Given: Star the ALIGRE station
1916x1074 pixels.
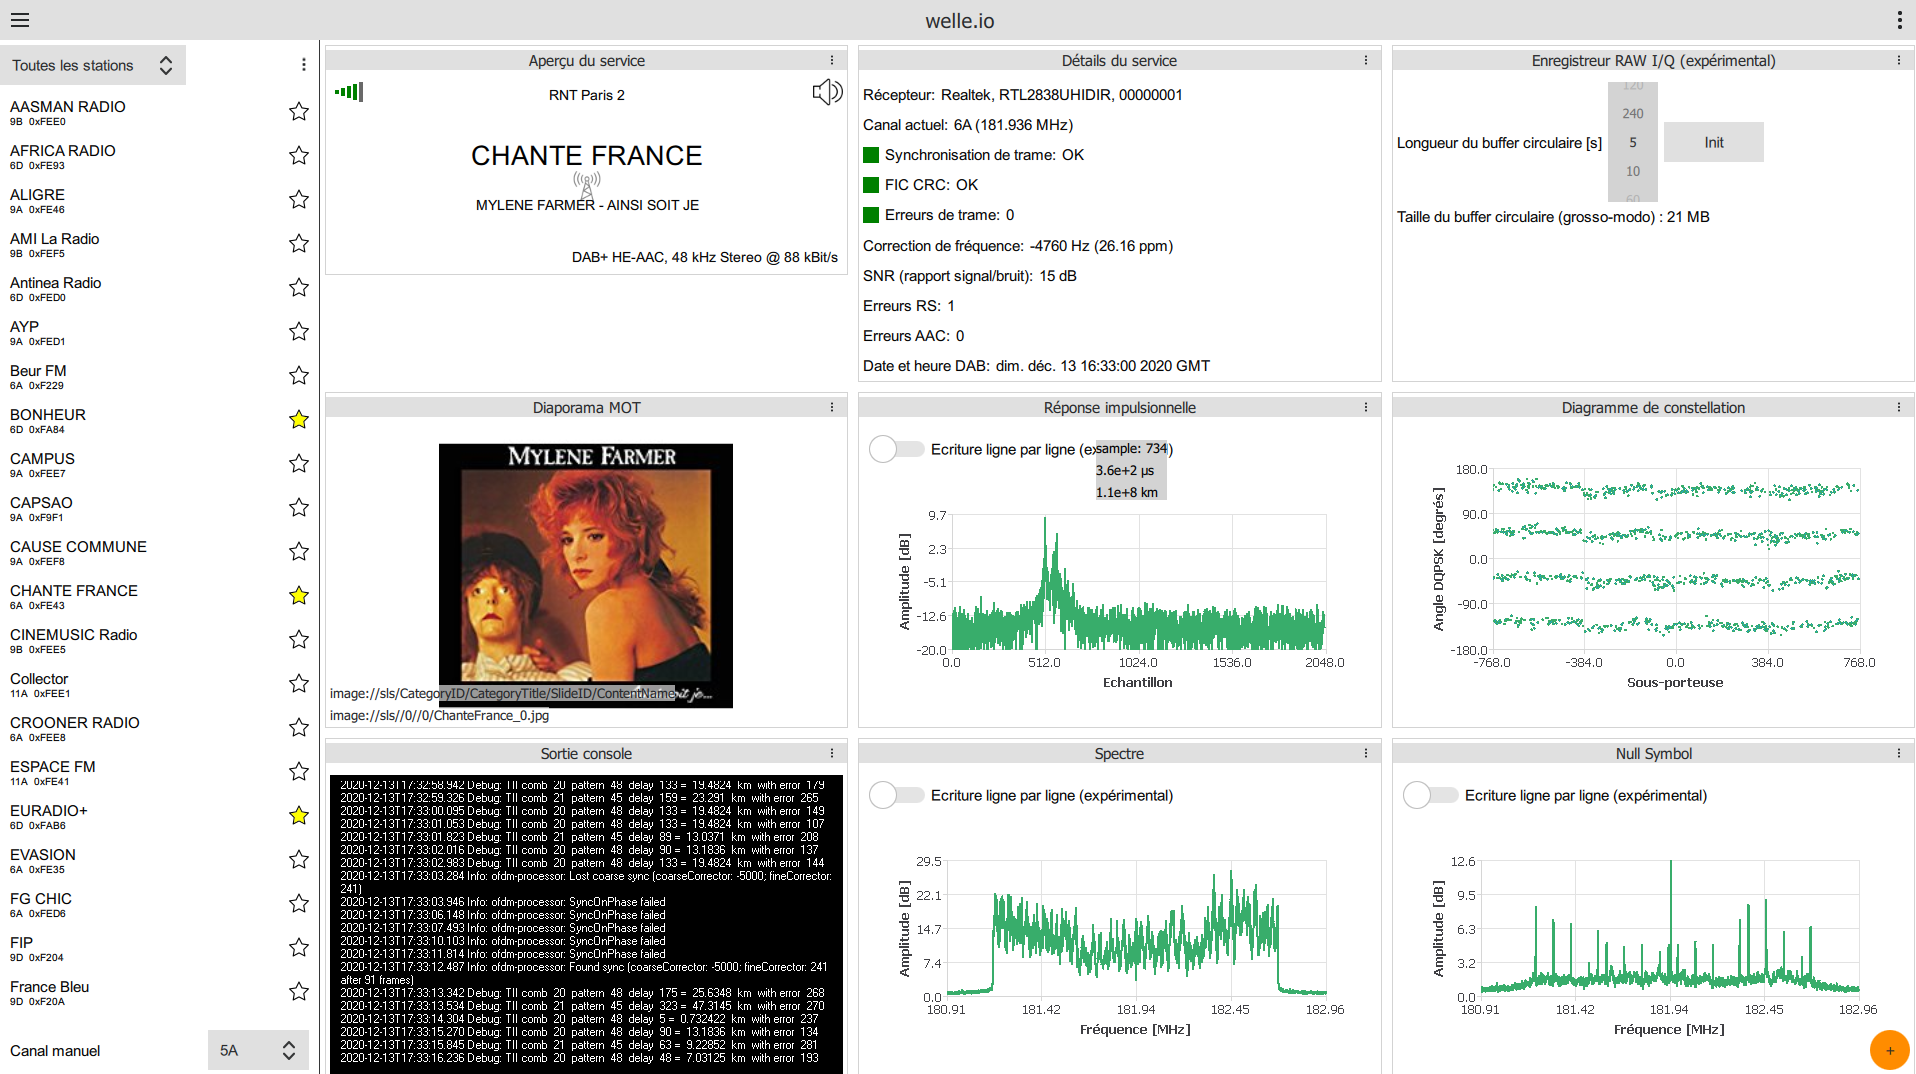Looking at the screenshot, I should [298, 199].
